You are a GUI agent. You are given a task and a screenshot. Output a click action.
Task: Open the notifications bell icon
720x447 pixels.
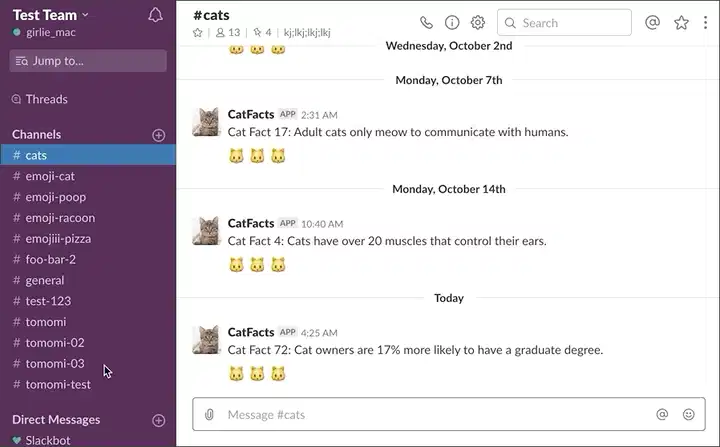[x=155, y=15]
